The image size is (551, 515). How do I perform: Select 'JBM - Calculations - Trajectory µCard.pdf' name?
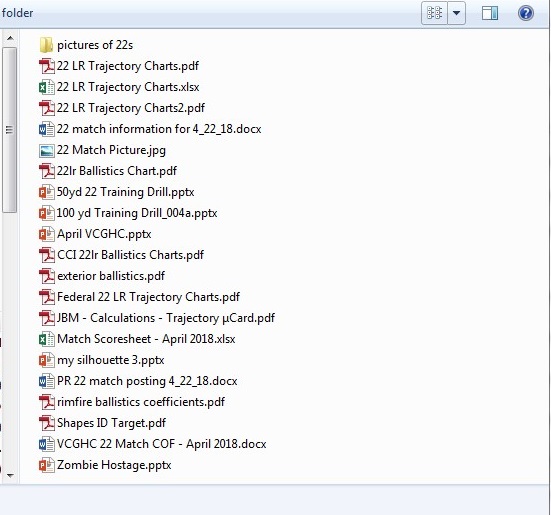[166, 318]
